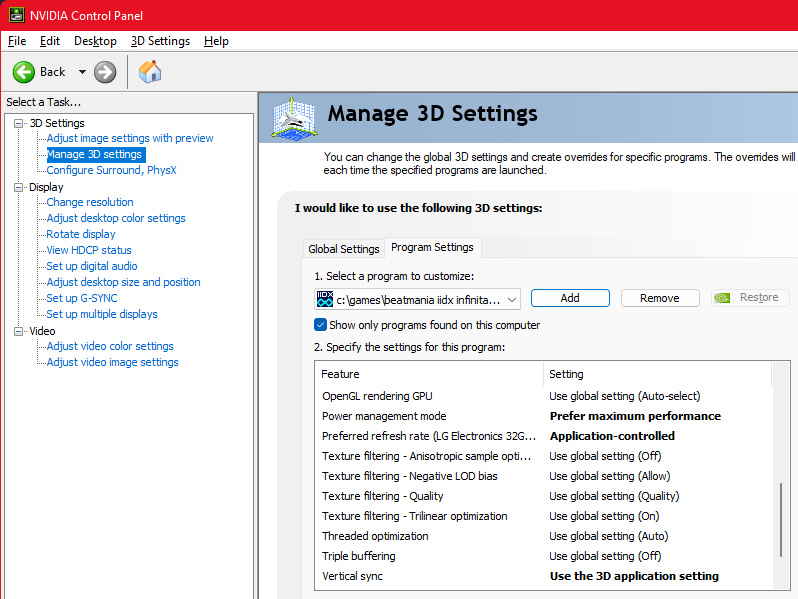Image resolution: width=798 pixels, height=599 pixels.
Task: Click the Restore button
Action: 750,298
